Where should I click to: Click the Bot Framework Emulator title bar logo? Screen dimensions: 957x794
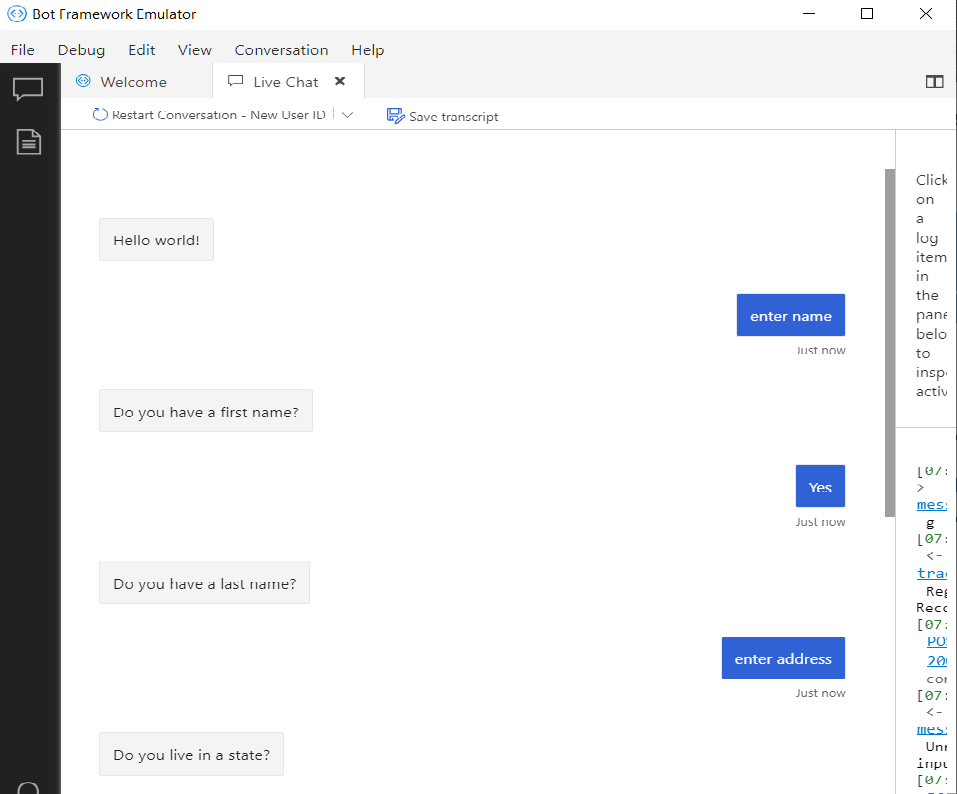click(16, 13)
